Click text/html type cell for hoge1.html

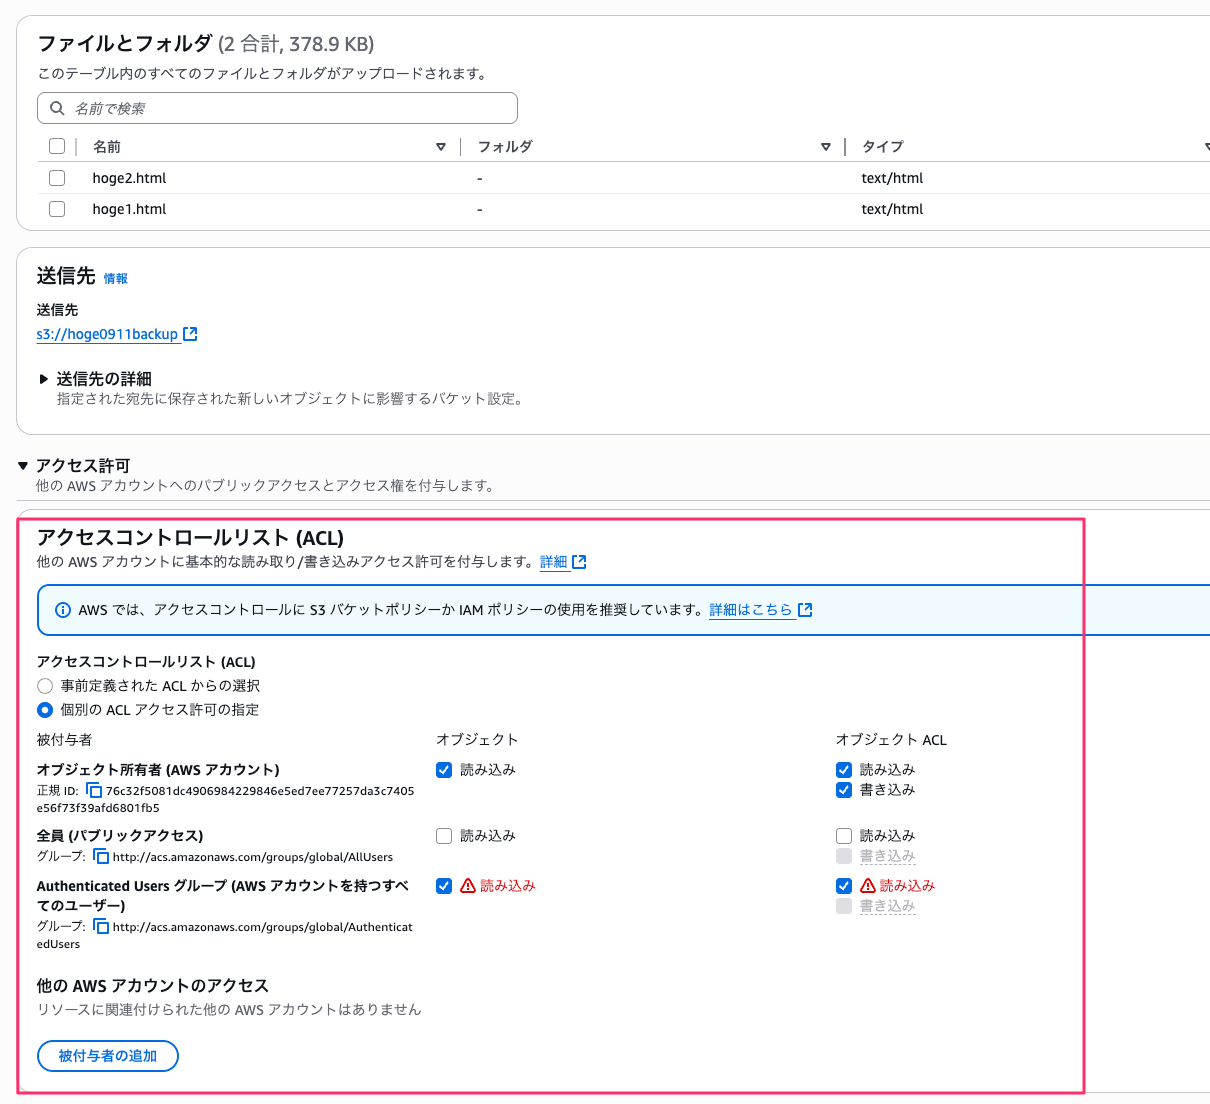[x=892, y=209]
